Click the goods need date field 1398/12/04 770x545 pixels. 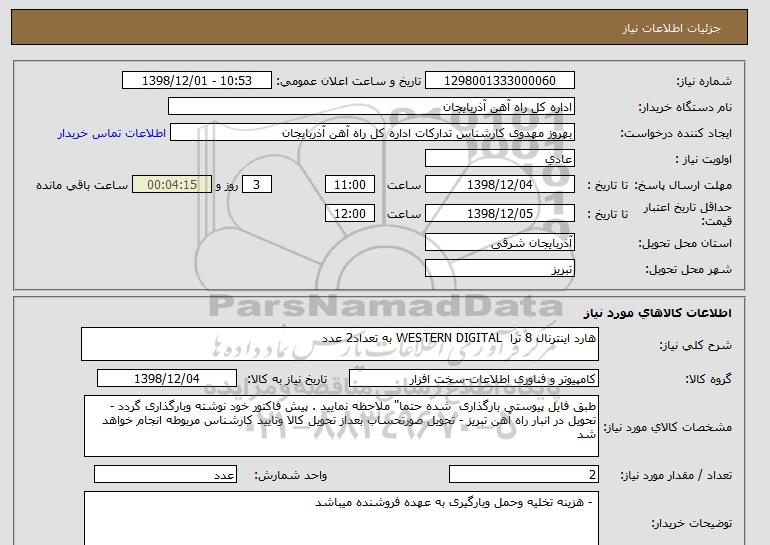(167, 379)
